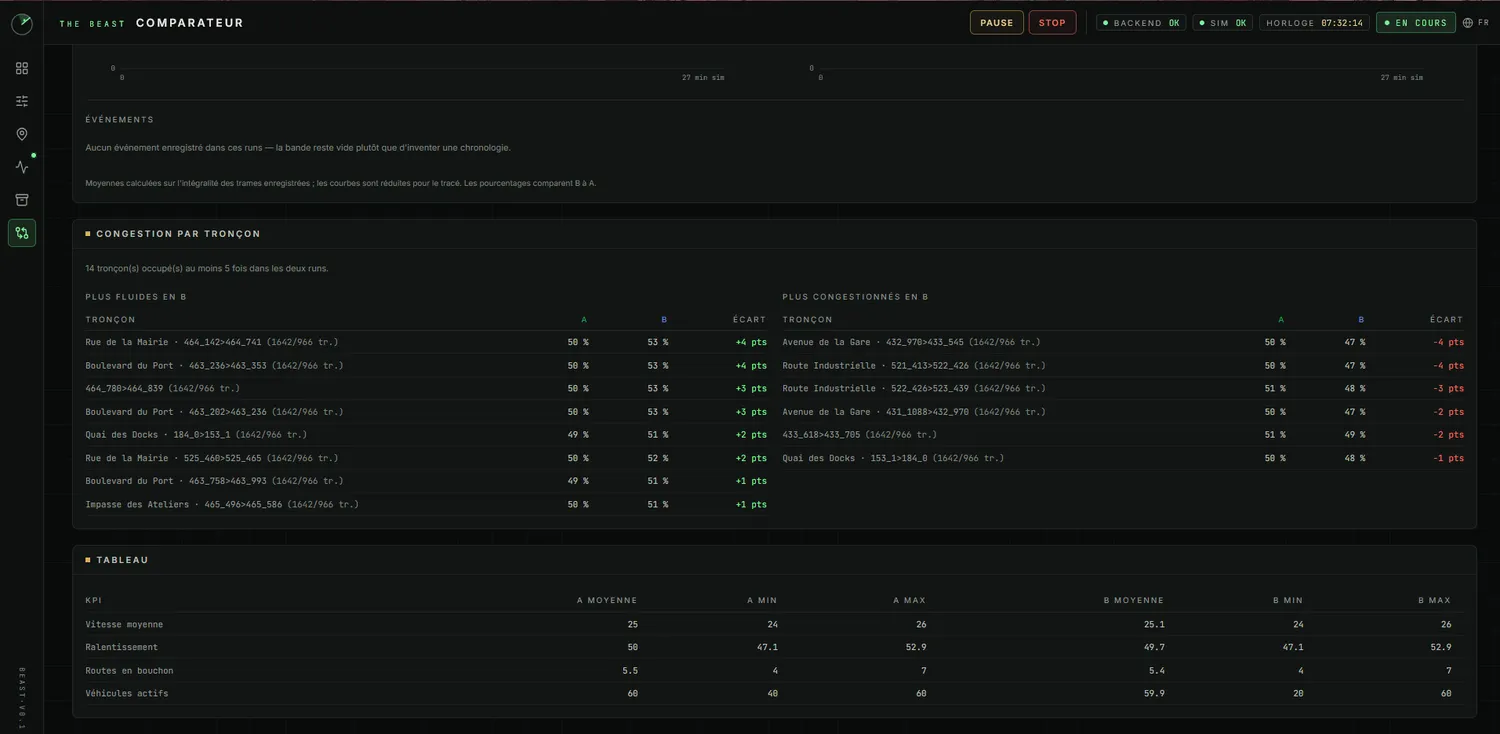Open the activity pulse icon in sidebar
Screen dimensions: 1500x734
22,167
